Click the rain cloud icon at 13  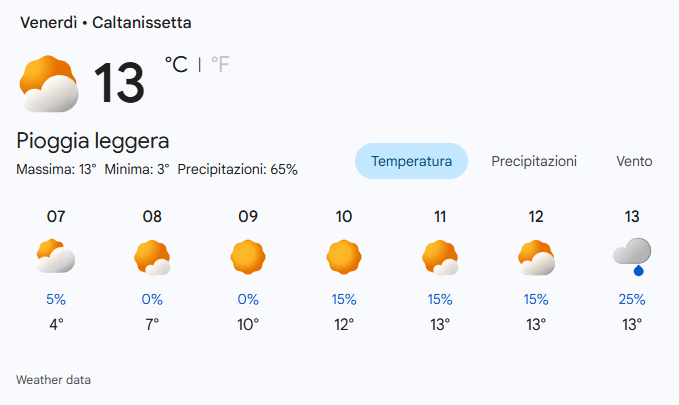(x=632, y=257)
